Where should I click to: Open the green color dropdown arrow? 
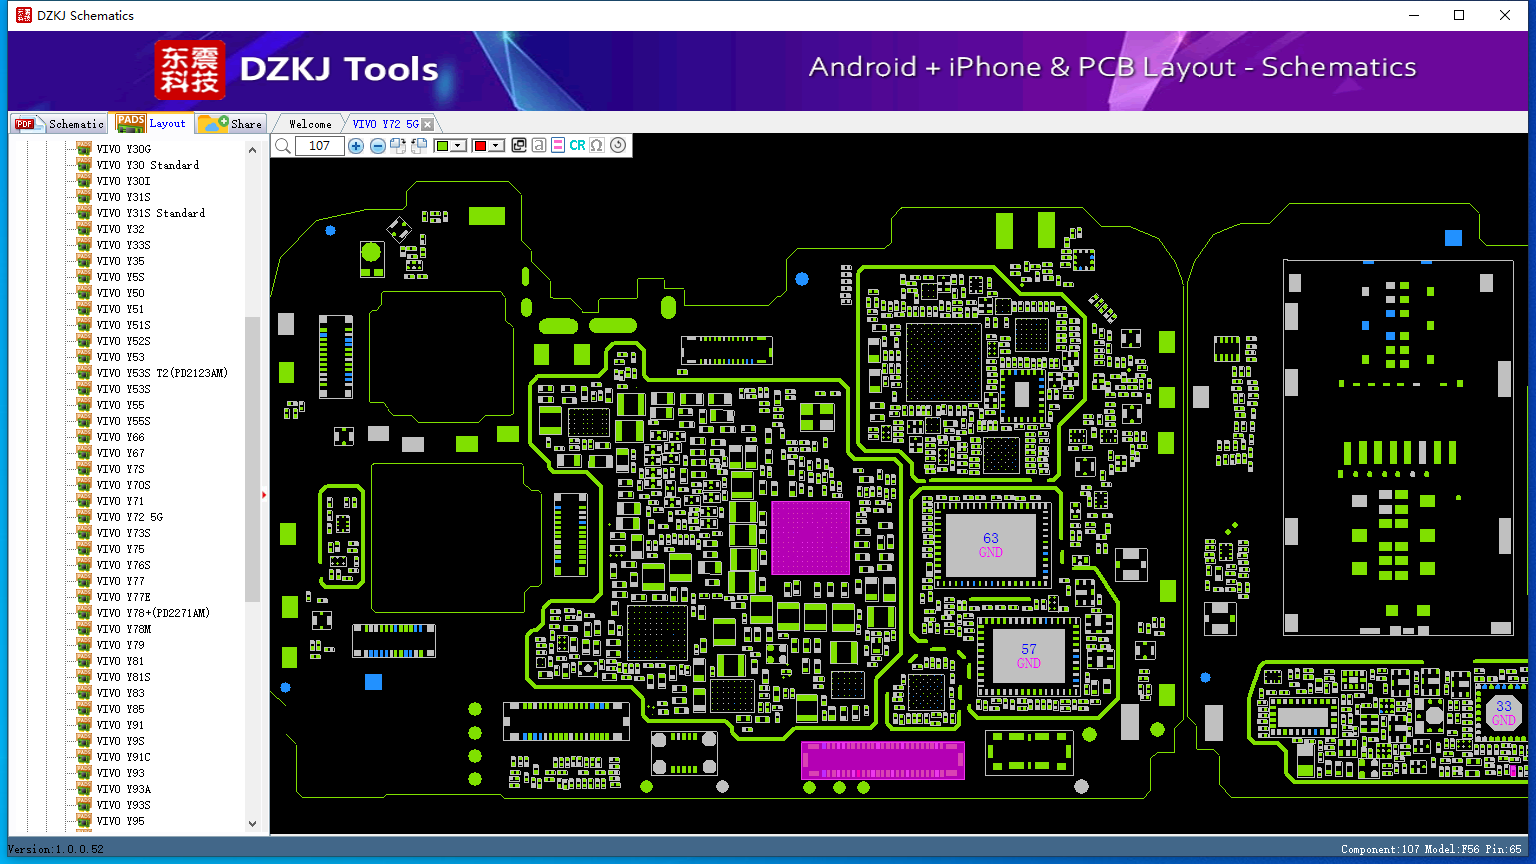pyautogui.click(x=458, y=146)
